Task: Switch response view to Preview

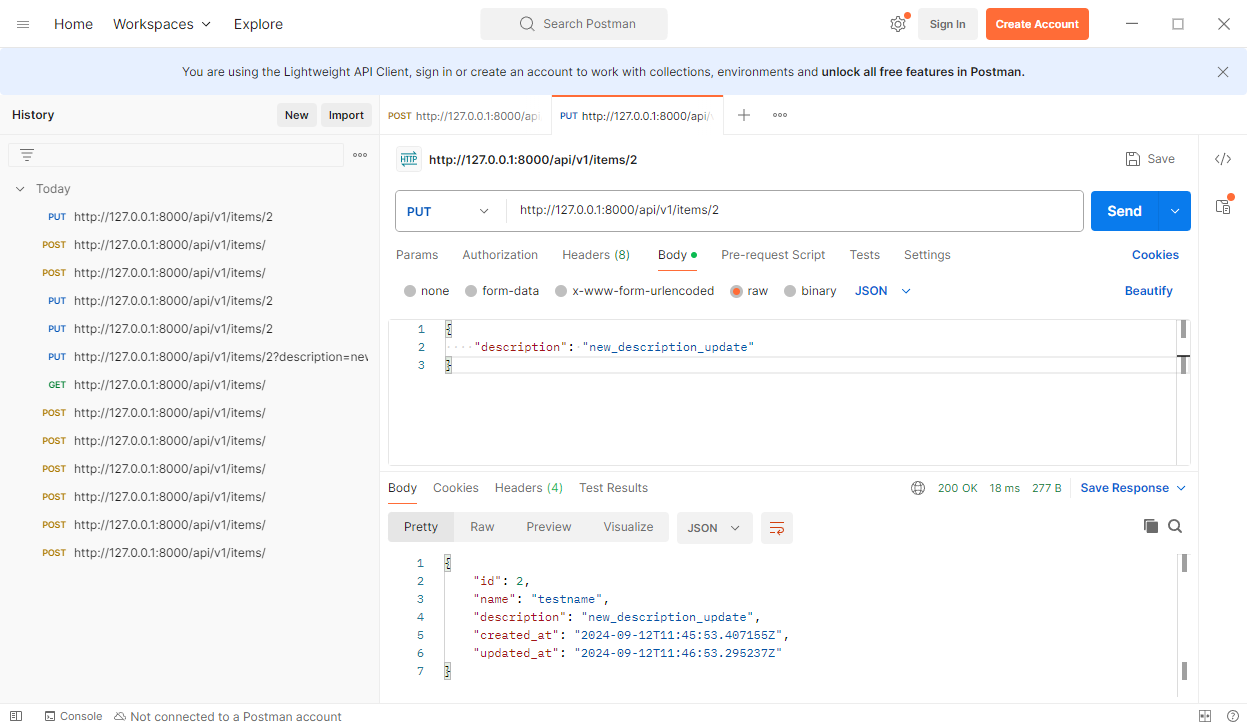Action: point(549,527)
